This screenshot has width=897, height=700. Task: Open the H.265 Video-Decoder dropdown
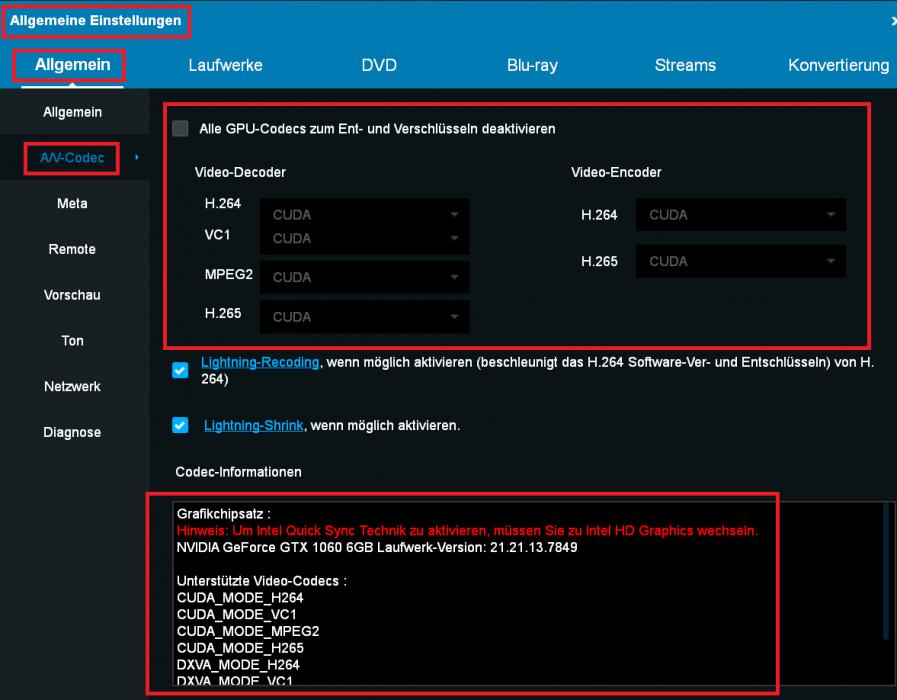[x=364, y=317]
